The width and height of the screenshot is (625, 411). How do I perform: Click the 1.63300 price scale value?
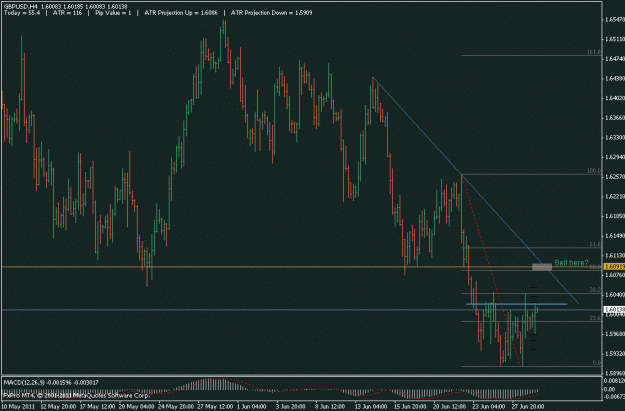(615, 137)
